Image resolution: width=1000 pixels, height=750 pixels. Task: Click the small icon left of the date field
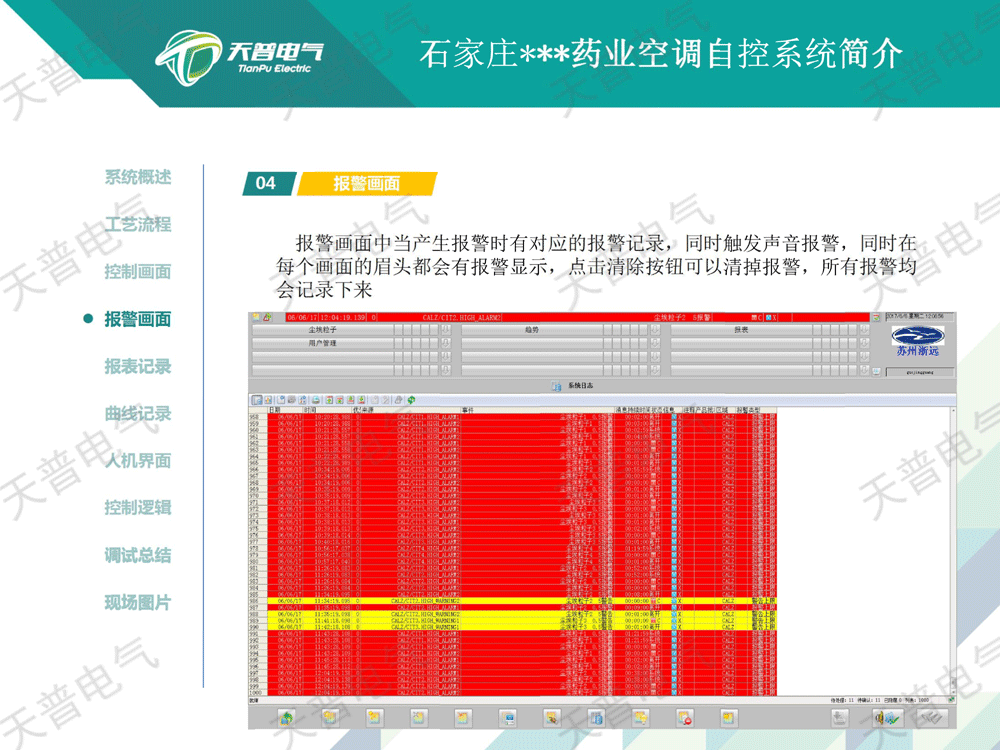click(876, 317)
